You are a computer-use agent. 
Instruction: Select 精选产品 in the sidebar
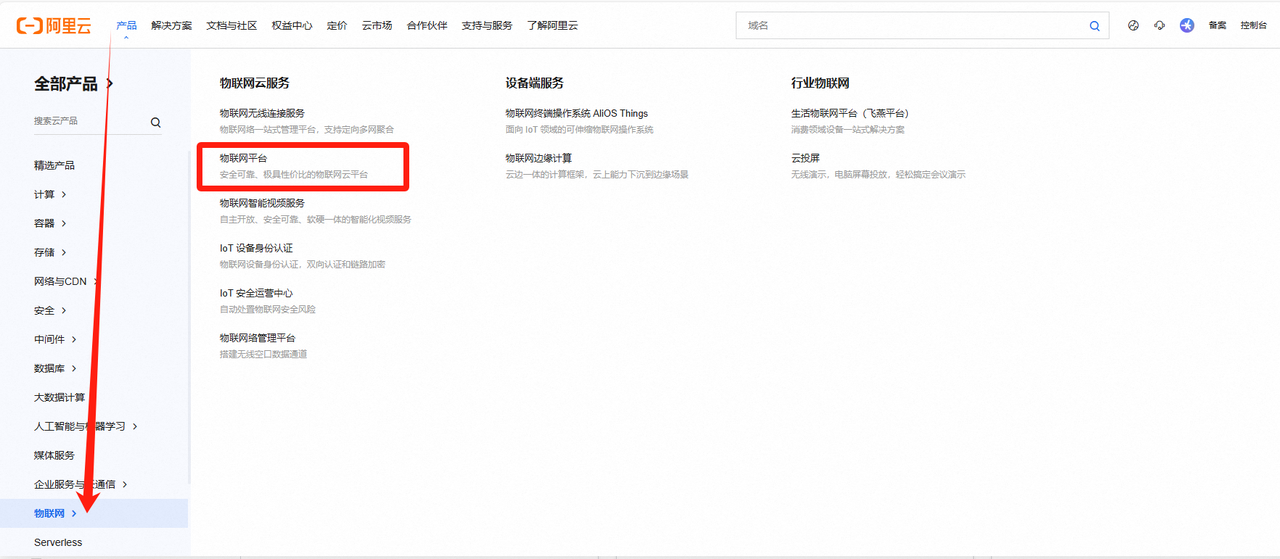54,165
